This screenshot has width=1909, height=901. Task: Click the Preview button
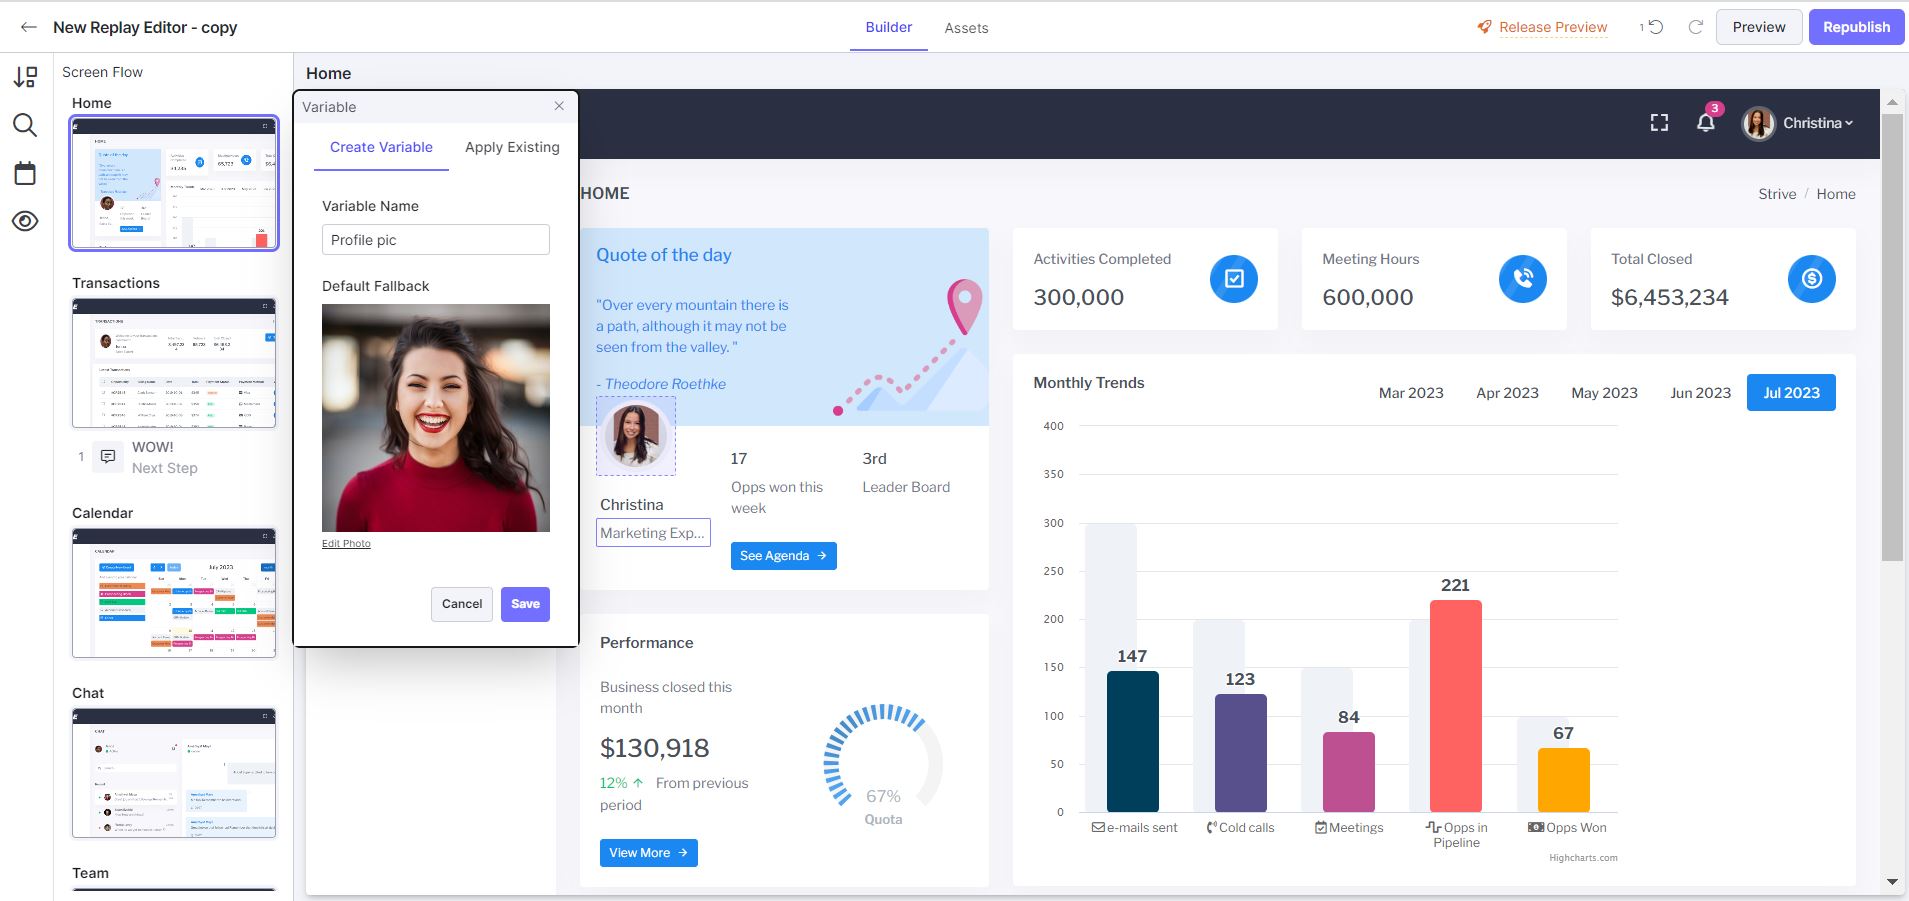click(1759, 27)
